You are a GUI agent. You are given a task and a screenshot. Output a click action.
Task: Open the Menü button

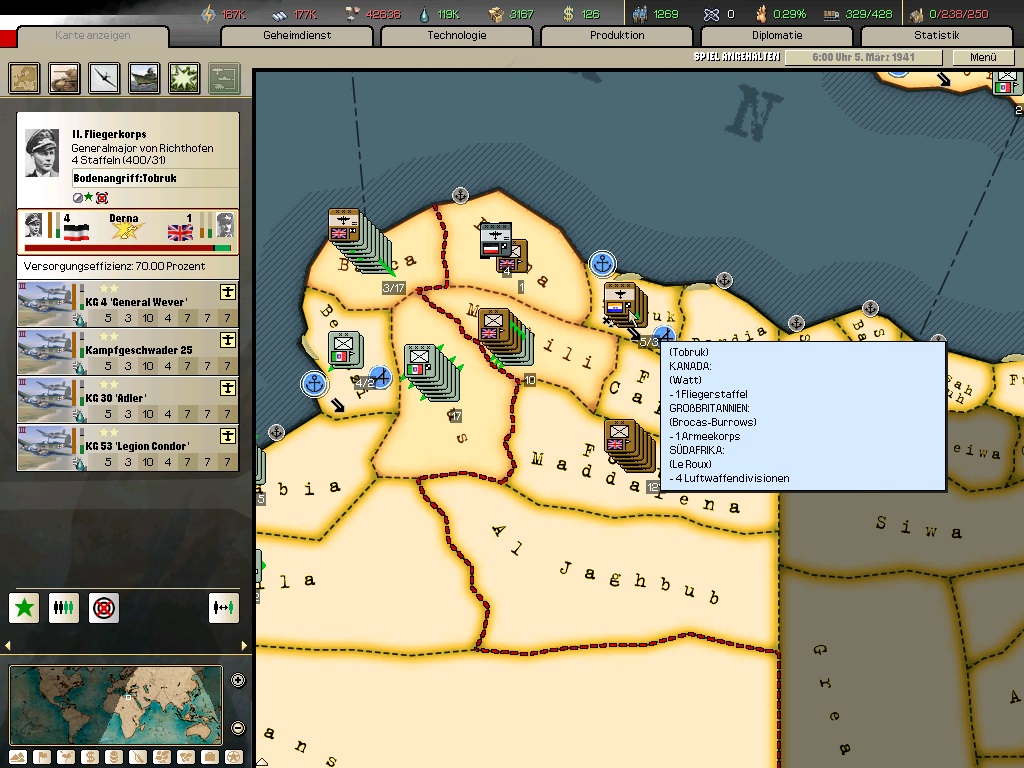pyautogui.click(x=983, y=58)
